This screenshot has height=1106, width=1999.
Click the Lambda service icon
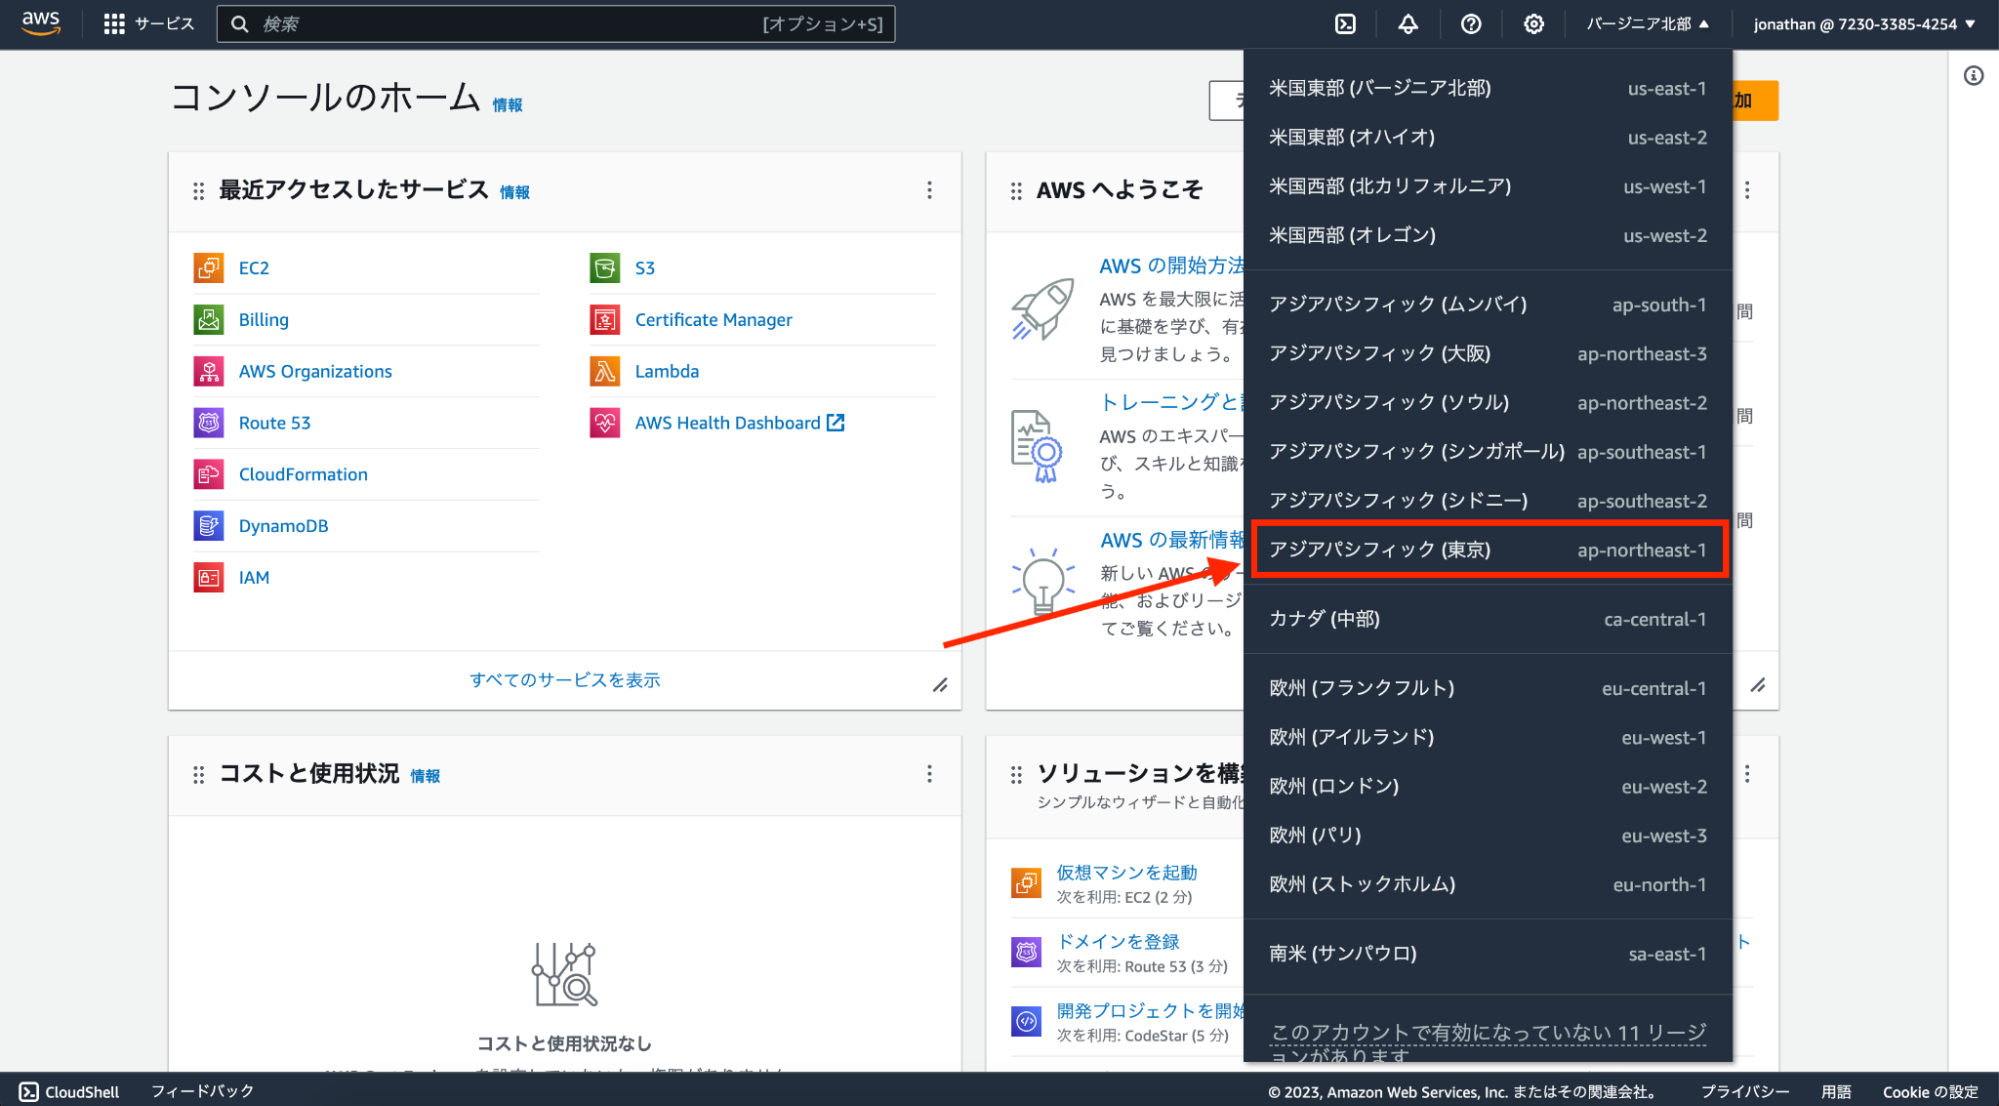(604, 371)
